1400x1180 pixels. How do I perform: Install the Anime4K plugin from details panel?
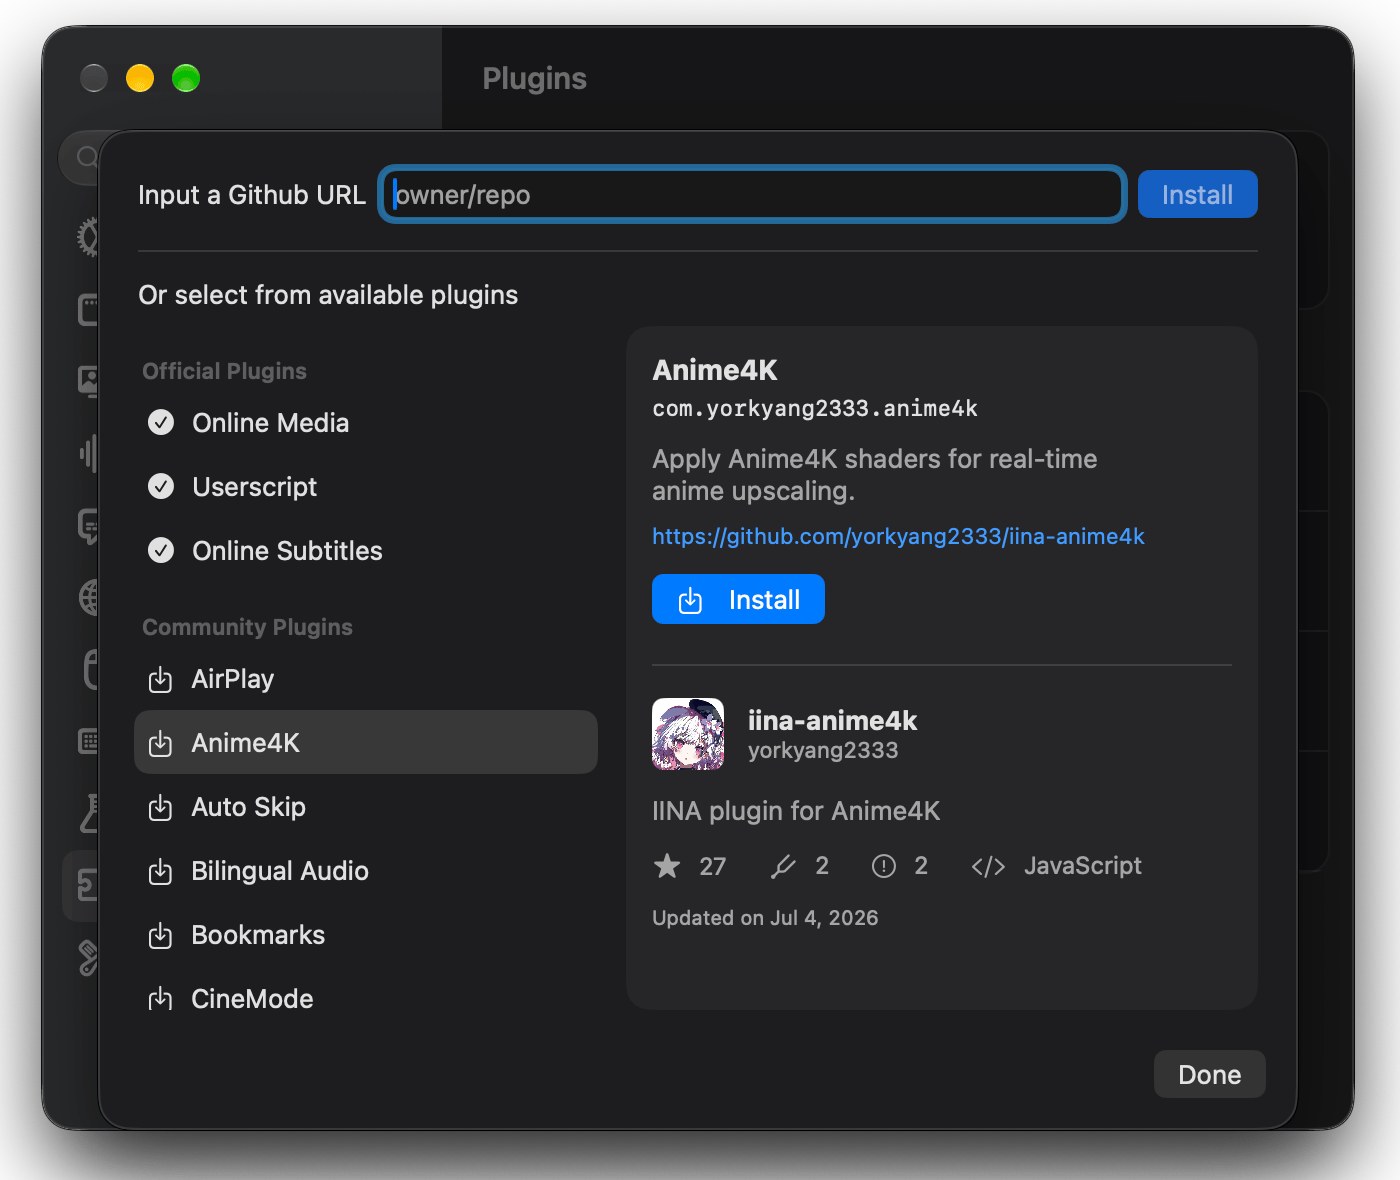tap(738, 599)
